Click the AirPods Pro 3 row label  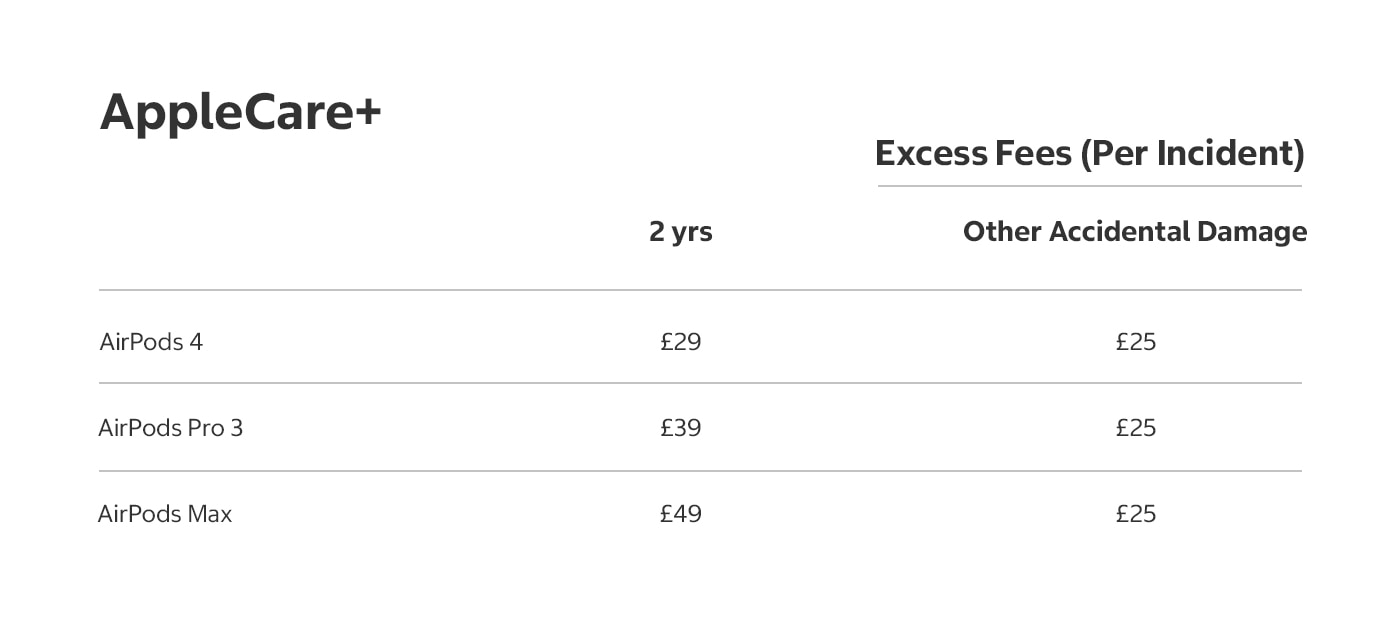click(x=170, y=428)
